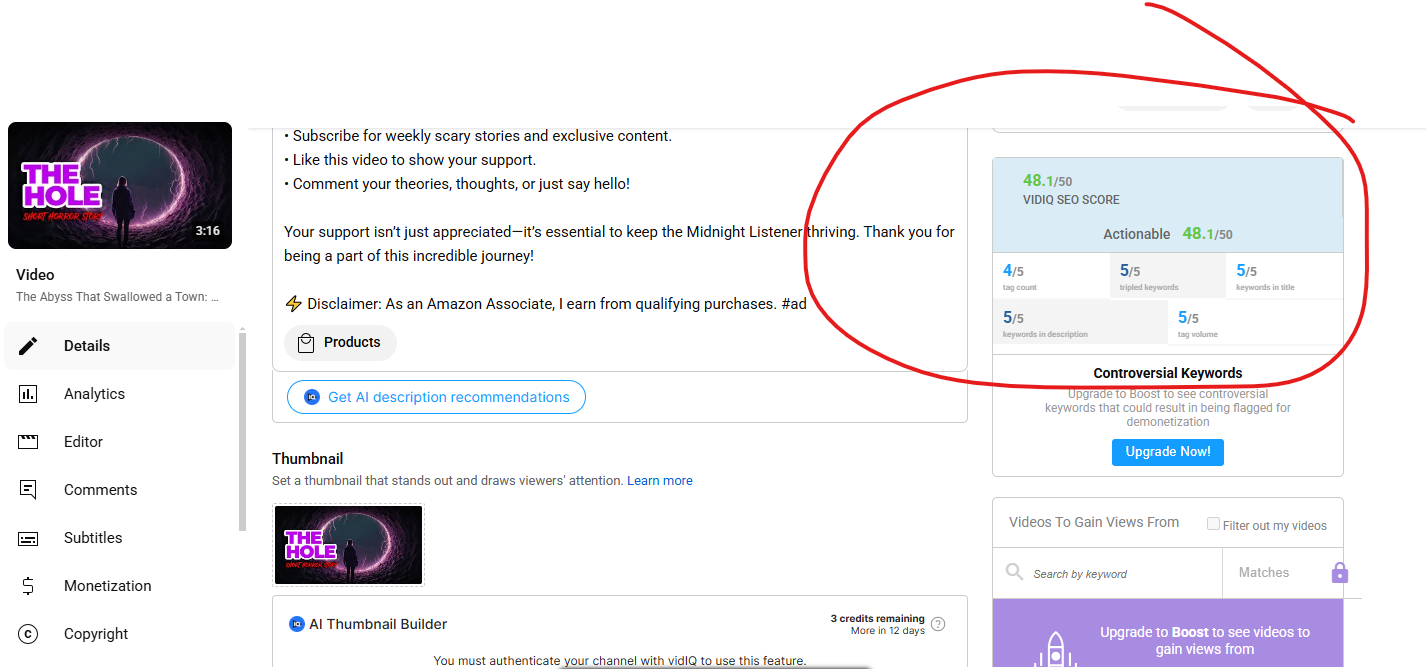The width and height of the screenshot is (1426, 669).
Task: Click the purple lock icon near Matches
Action: (x=1340, y=573)
